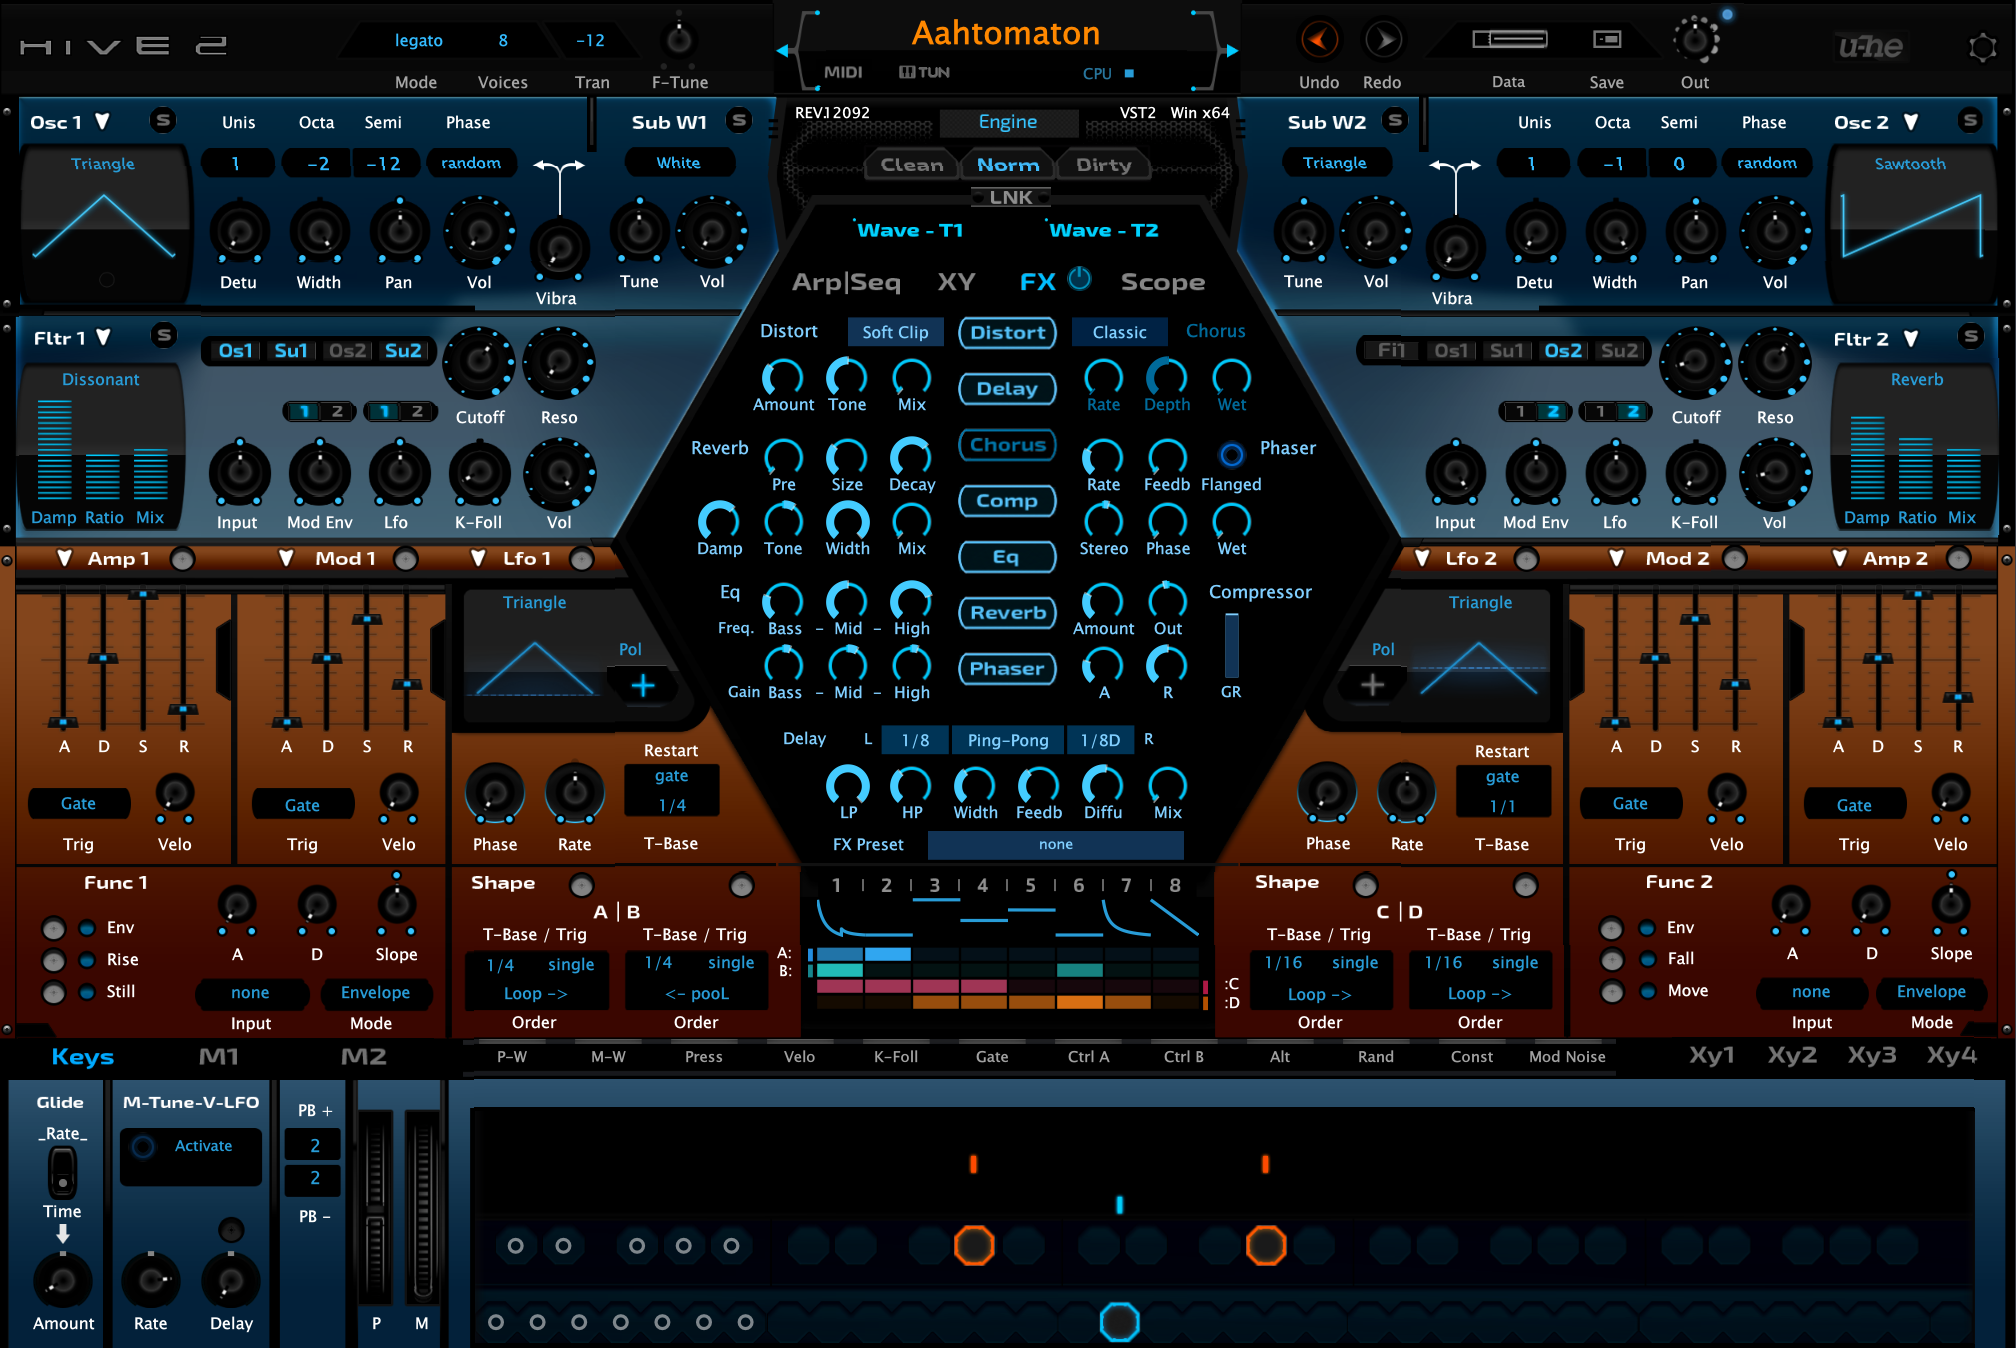Click the Fltr 2 solo S icon

(1971, 336)
